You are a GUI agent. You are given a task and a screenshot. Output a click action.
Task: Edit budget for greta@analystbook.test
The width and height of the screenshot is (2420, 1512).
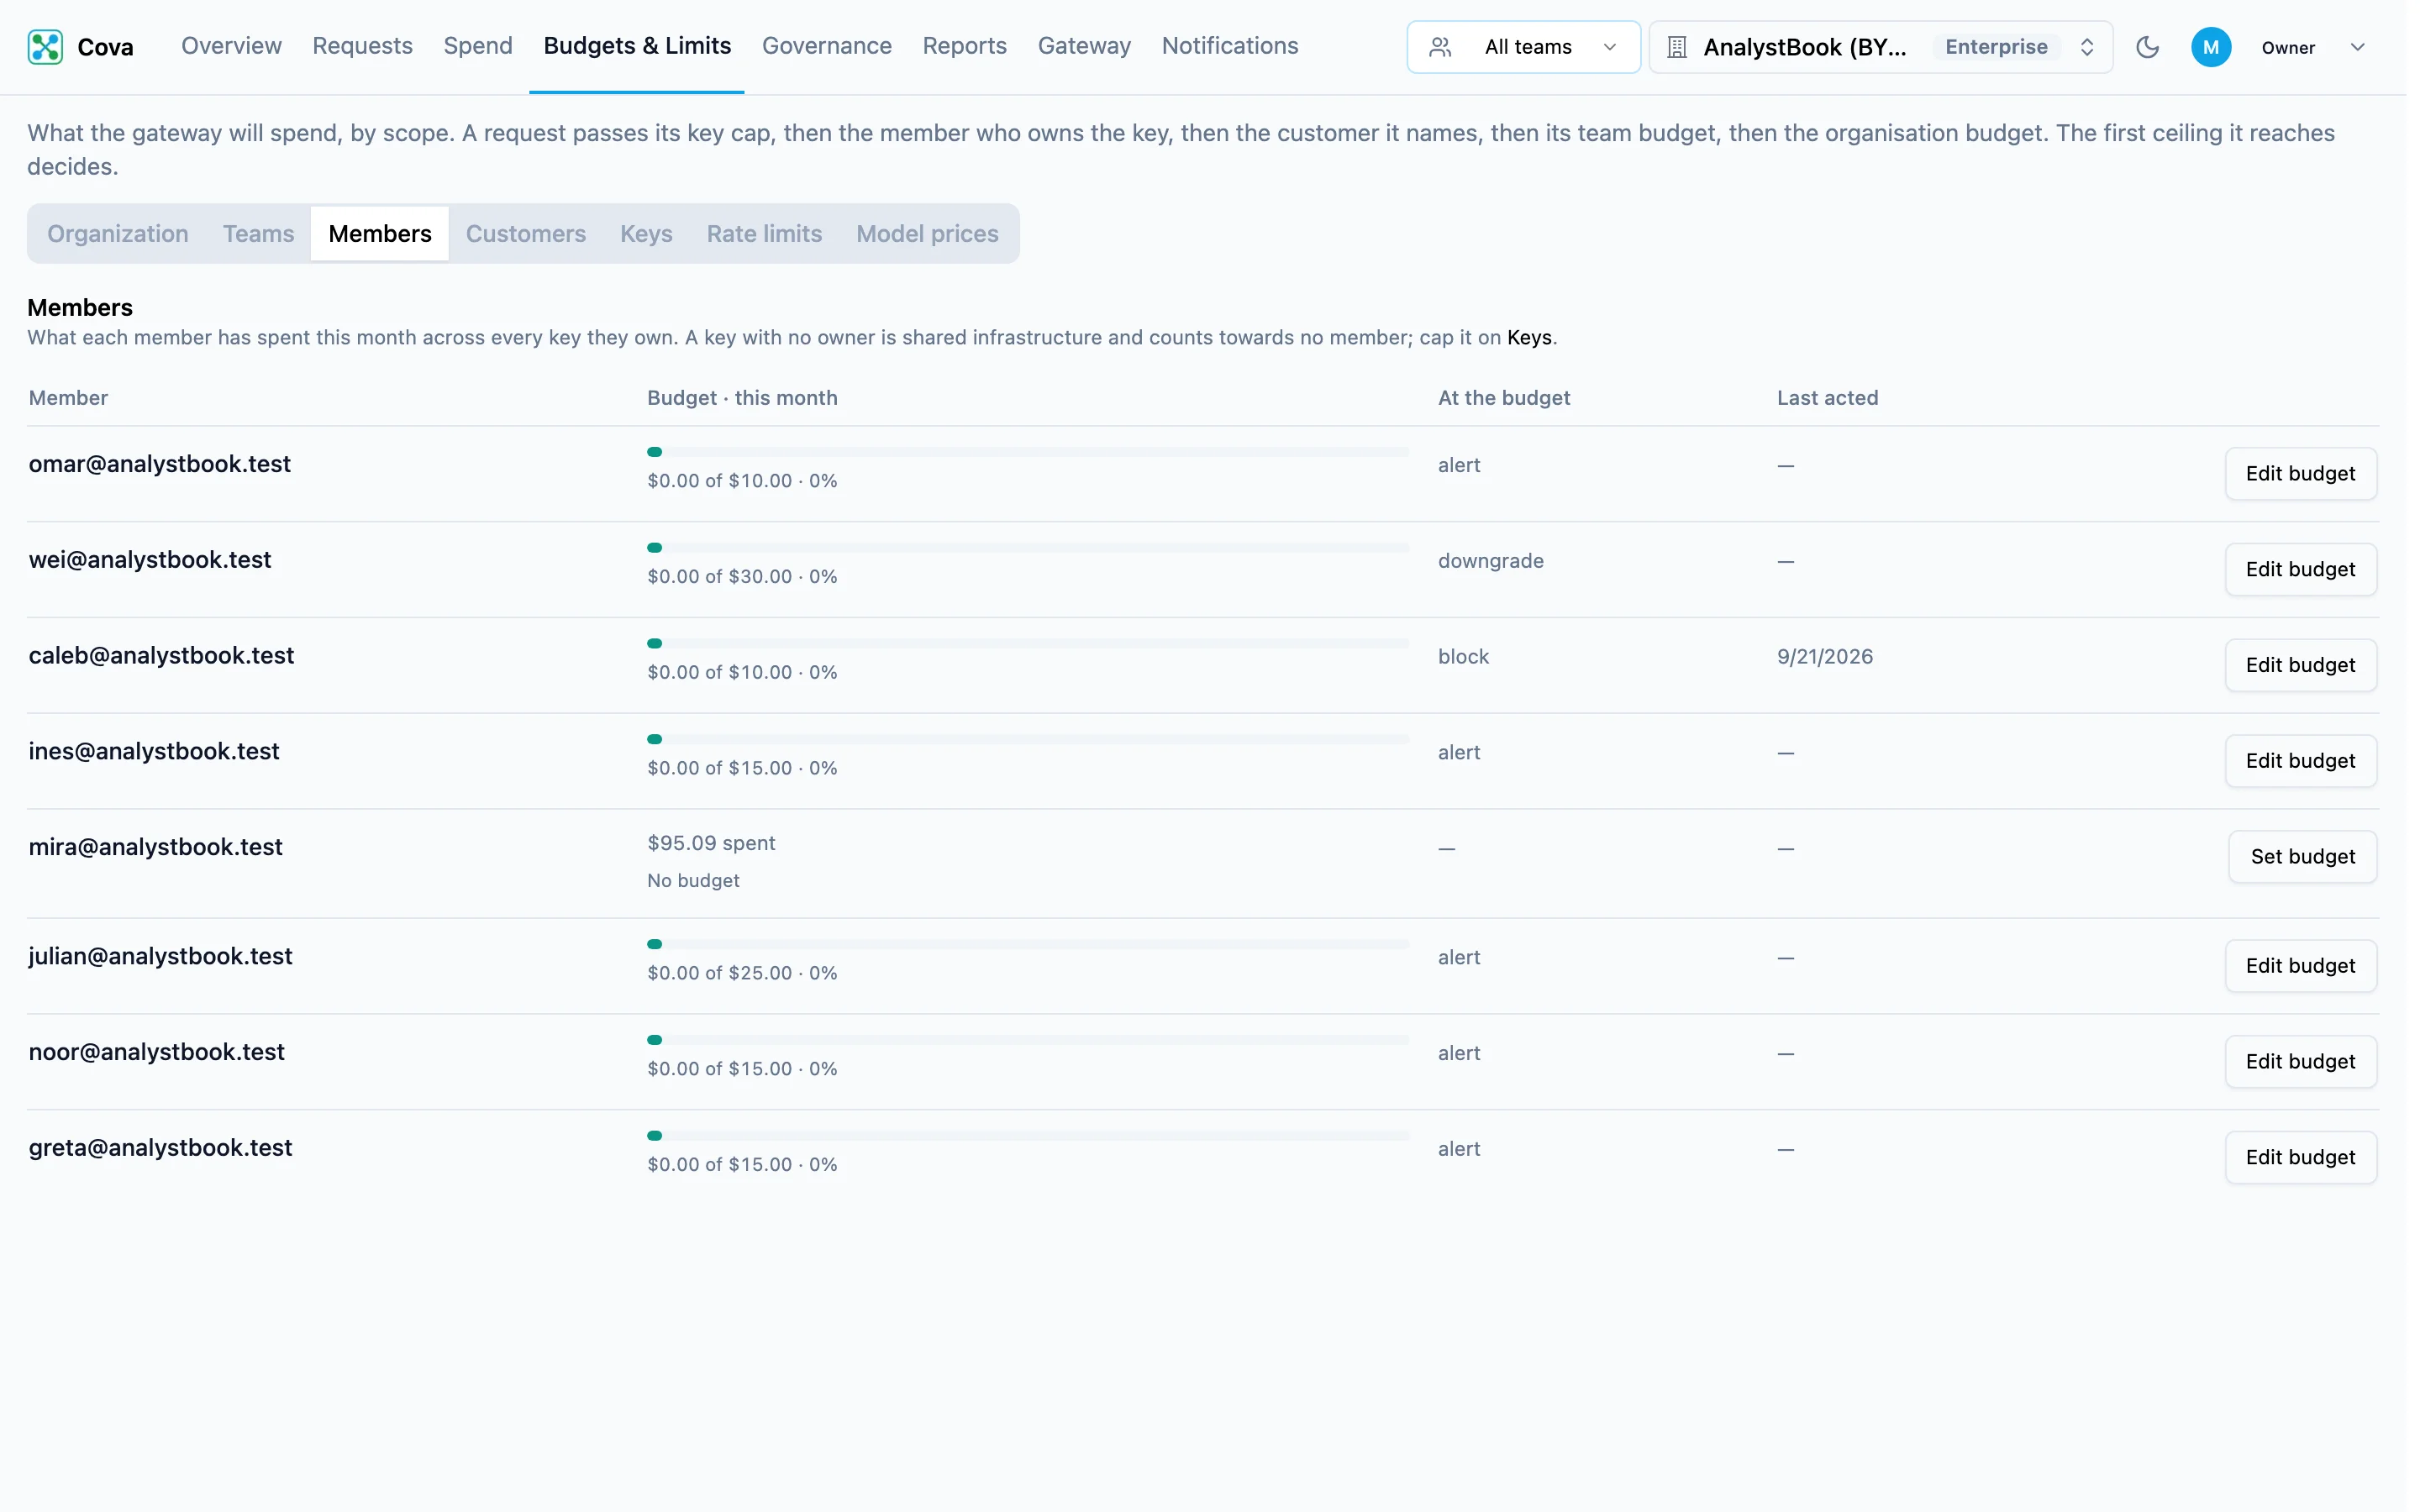coord(2300,1157)
